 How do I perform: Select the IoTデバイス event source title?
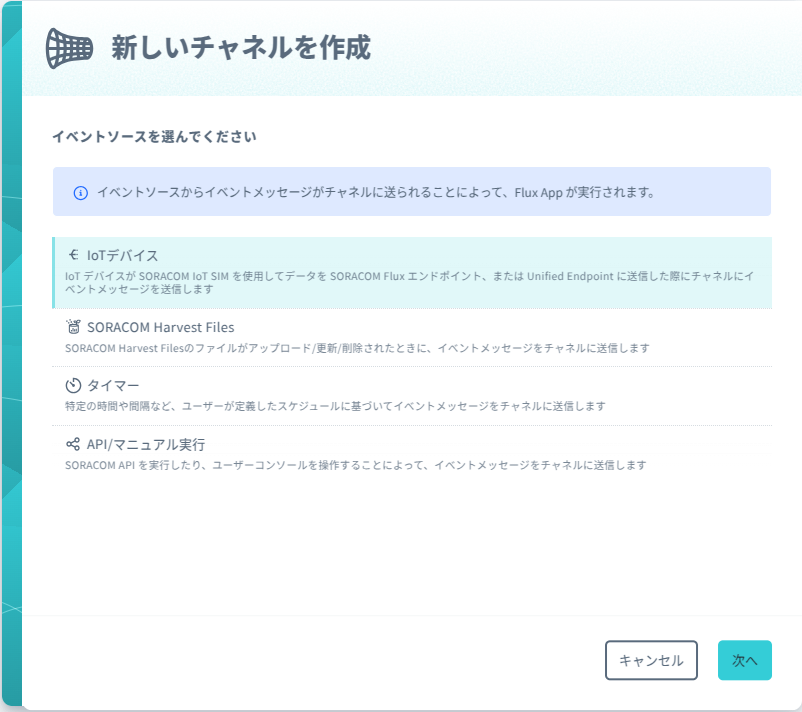pos(123,255)
